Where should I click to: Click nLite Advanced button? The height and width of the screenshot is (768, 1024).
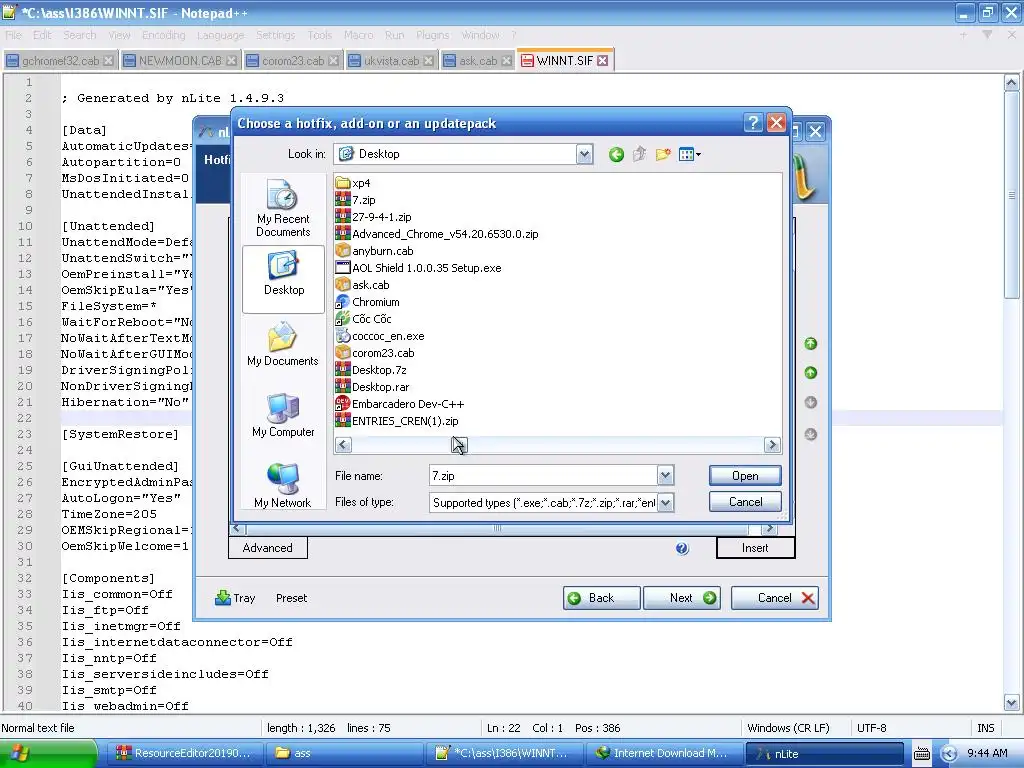coord(268,548)
